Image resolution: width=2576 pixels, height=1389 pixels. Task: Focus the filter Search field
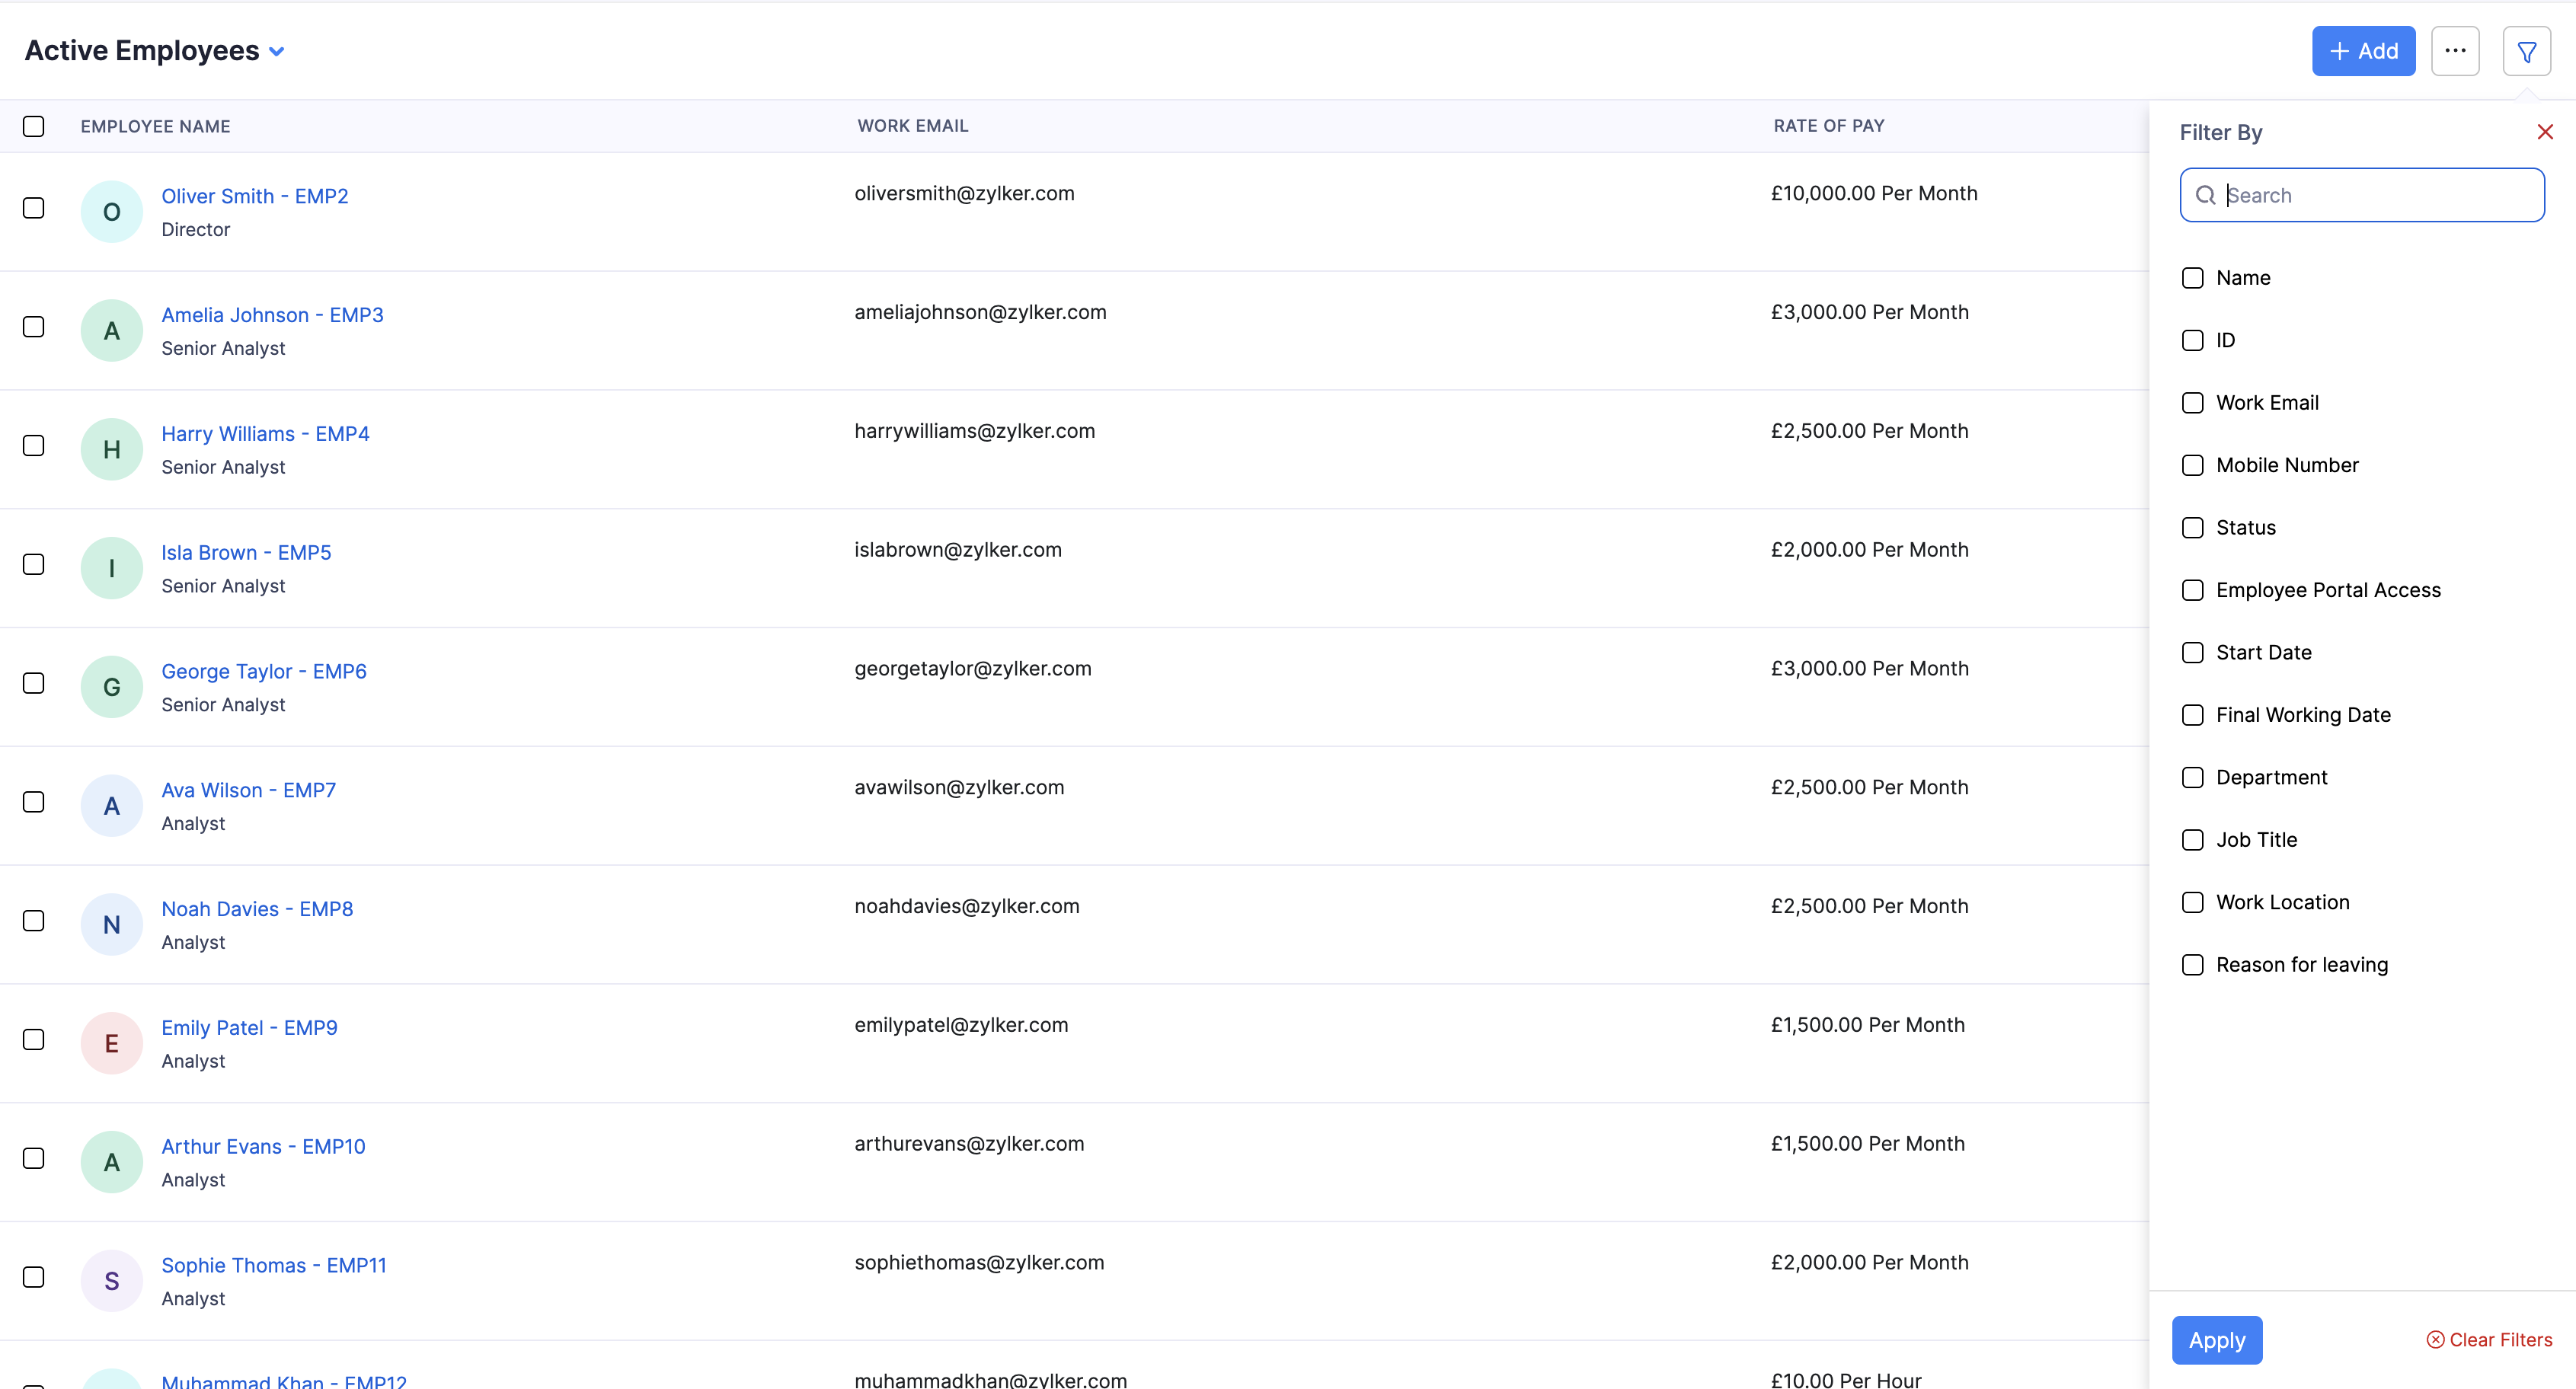coord(2362,195)
